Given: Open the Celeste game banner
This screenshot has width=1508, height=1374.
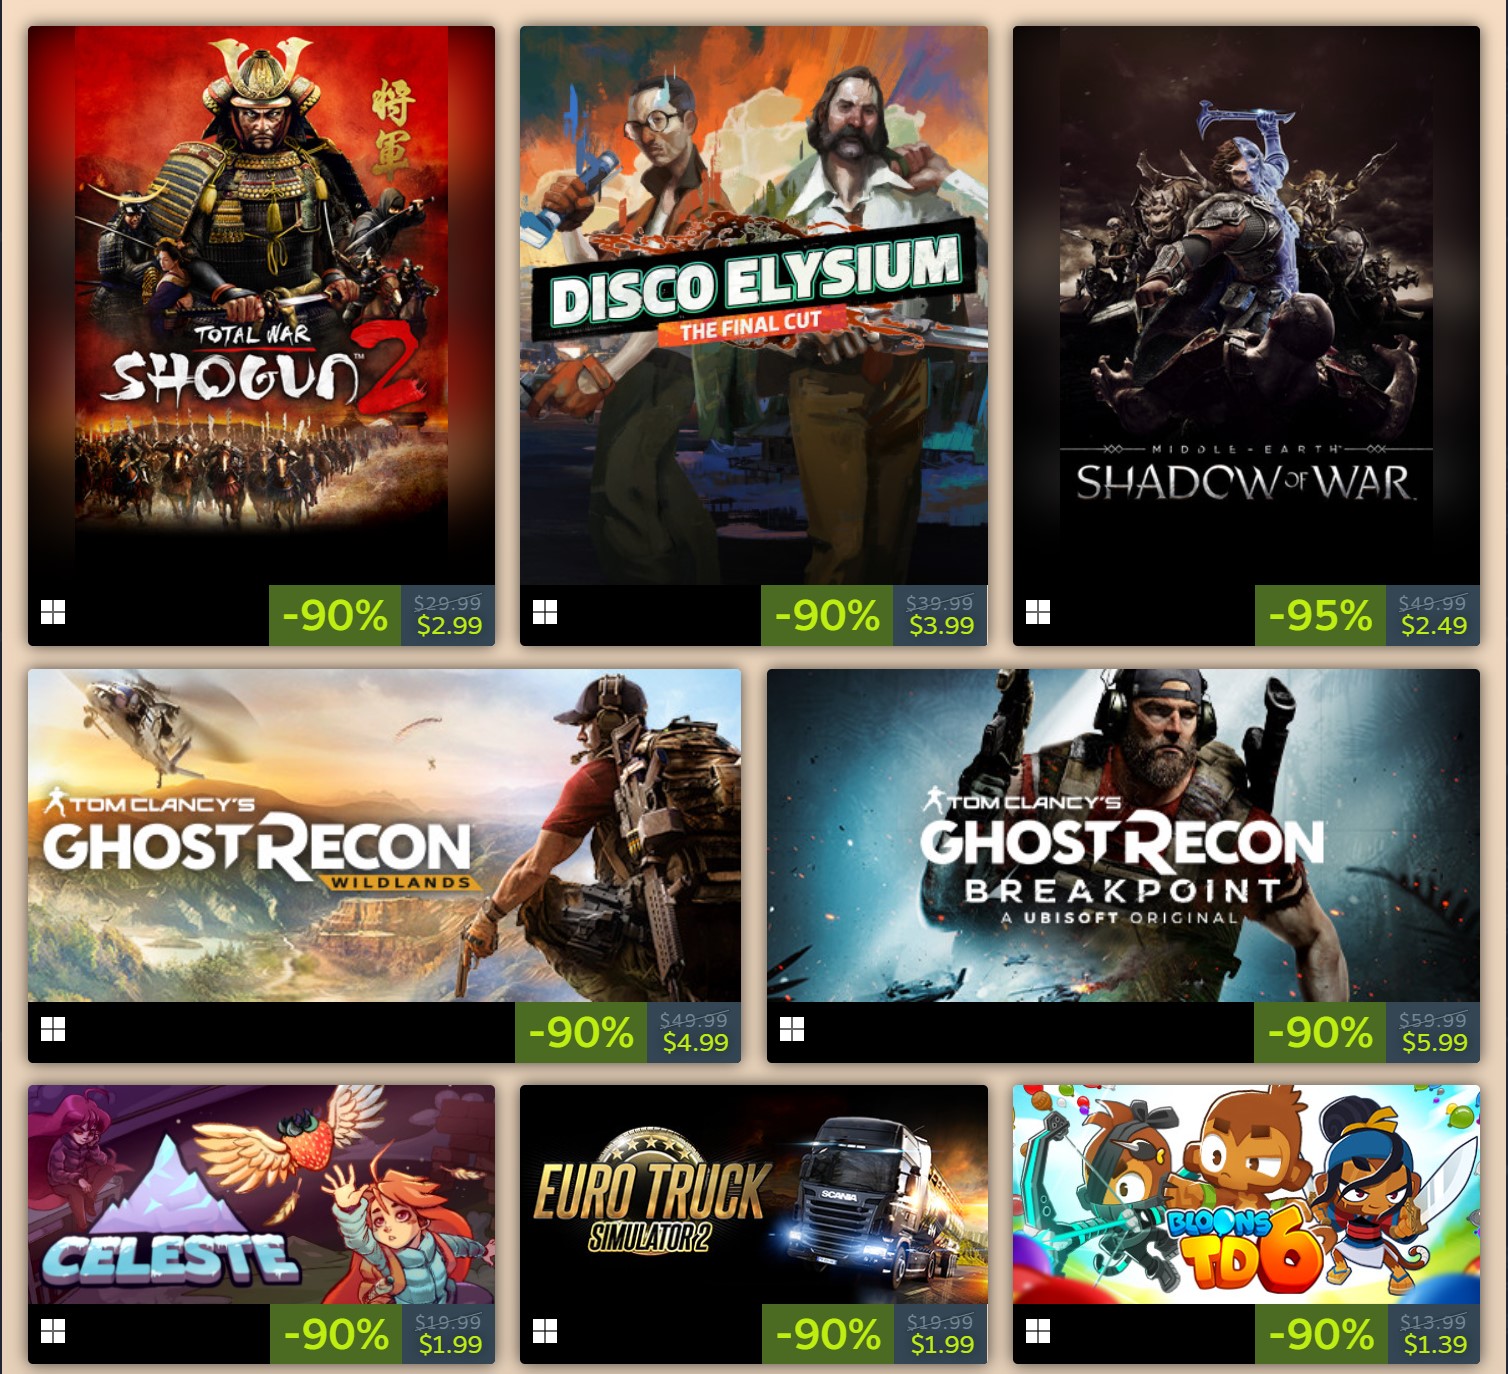Looking at the screenshot, I should point(261,1194).
